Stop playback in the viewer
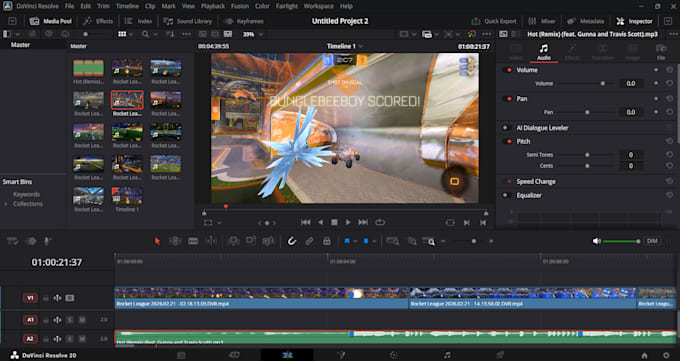The height and width of the screenshot is (361, 680). [x=334, y=222]
